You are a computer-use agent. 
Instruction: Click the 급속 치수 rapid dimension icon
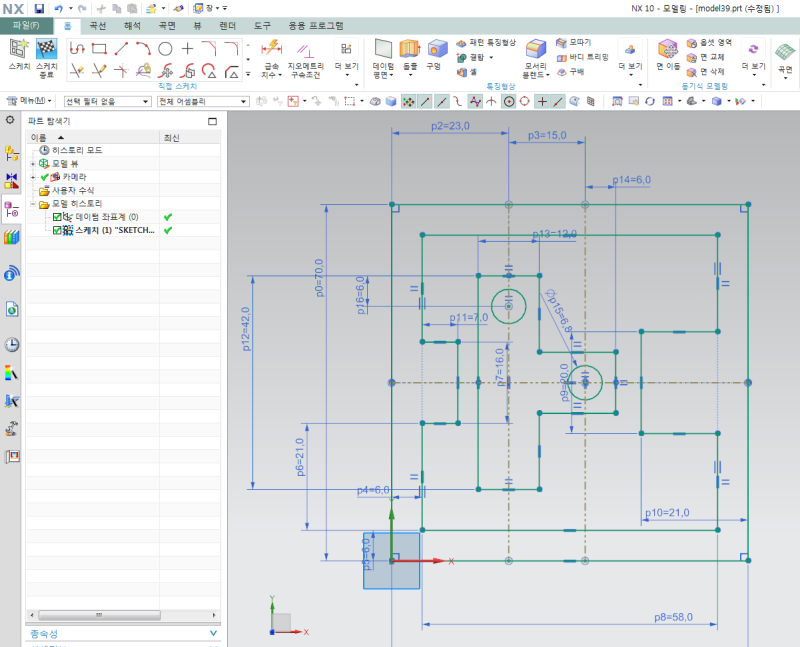tap(270, 48)
